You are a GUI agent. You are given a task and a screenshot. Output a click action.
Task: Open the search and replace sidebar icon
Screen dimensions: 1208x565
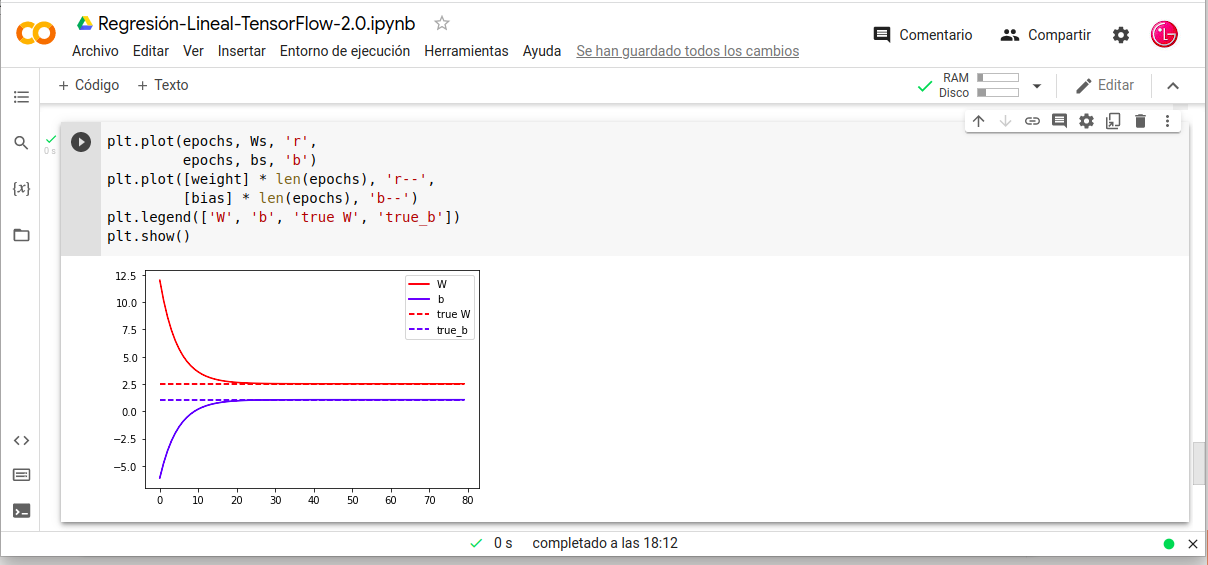click(x=21, y=143)
